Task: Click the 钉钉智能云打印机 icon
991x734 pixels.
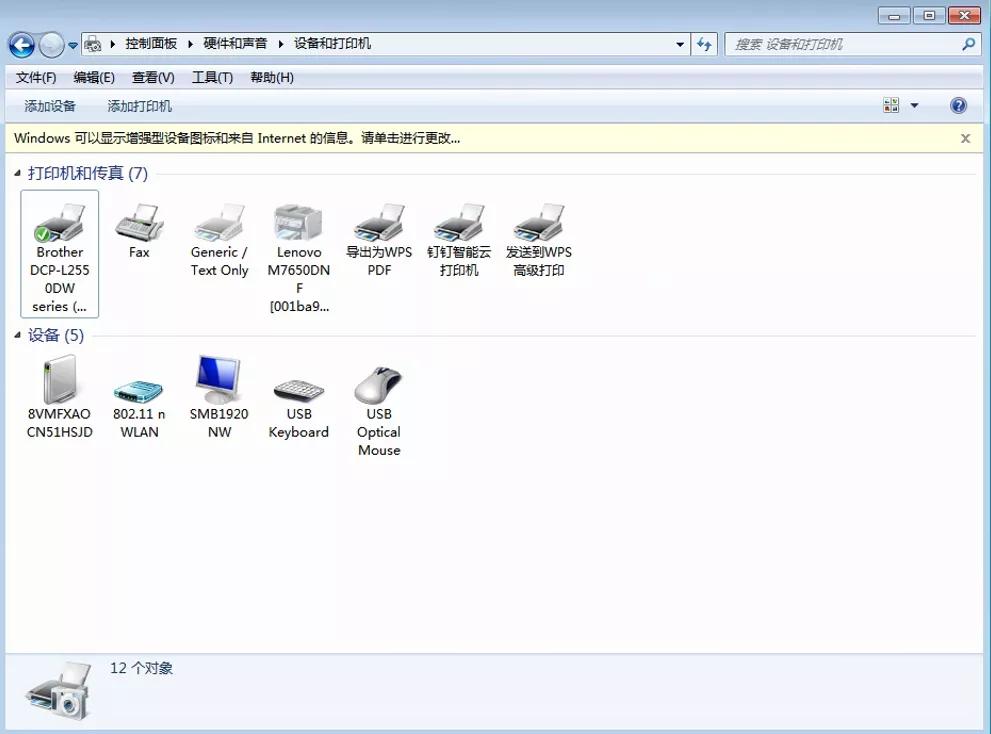Action: 459,223
